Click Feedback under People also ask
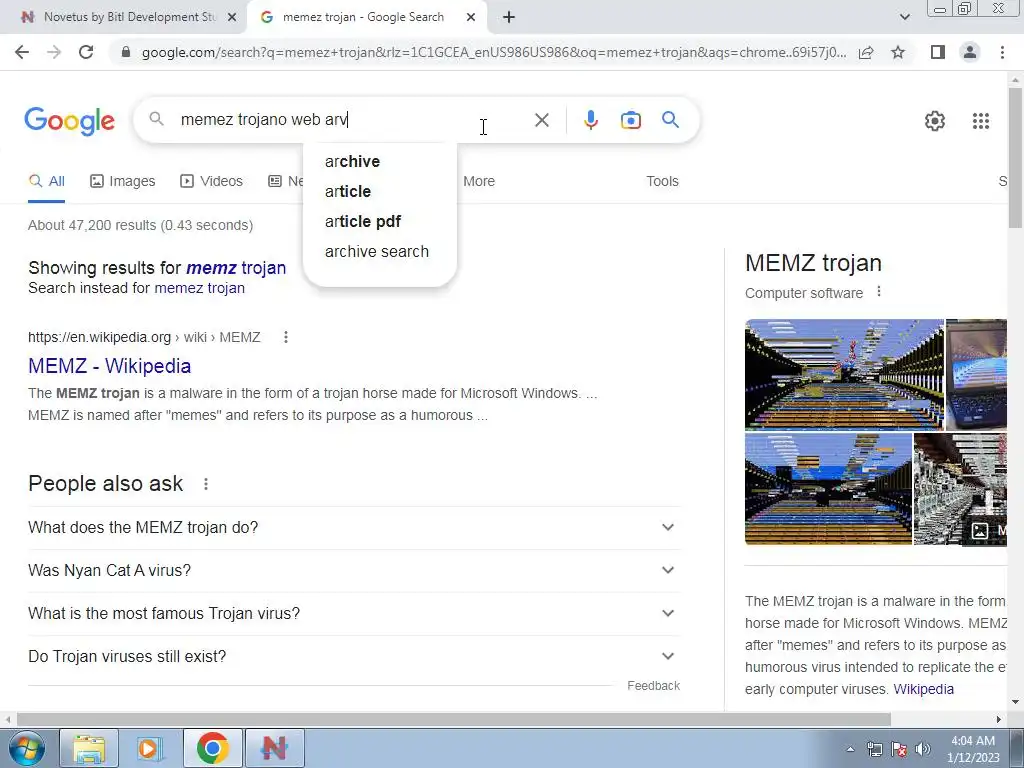The image size is (1024, 768). 654,686
